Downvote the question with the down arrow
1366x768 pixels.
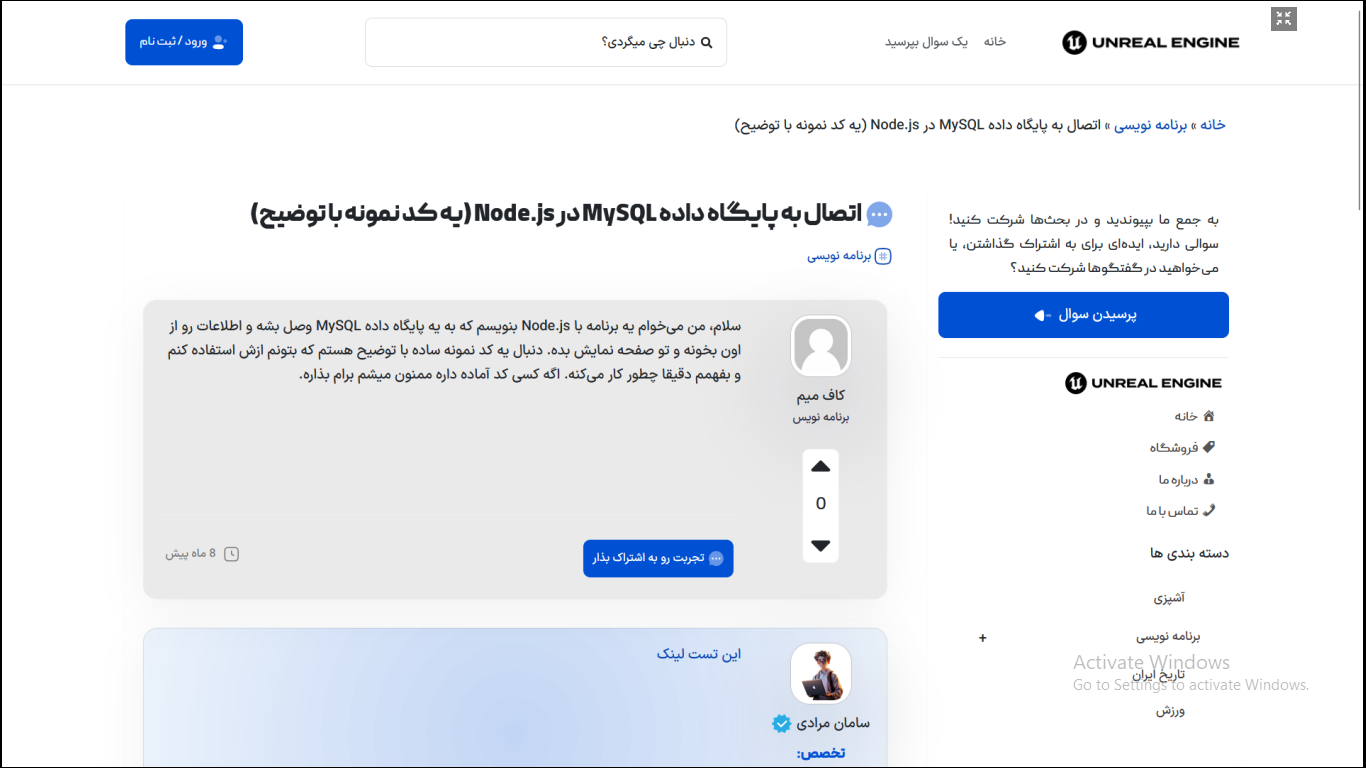821,546
